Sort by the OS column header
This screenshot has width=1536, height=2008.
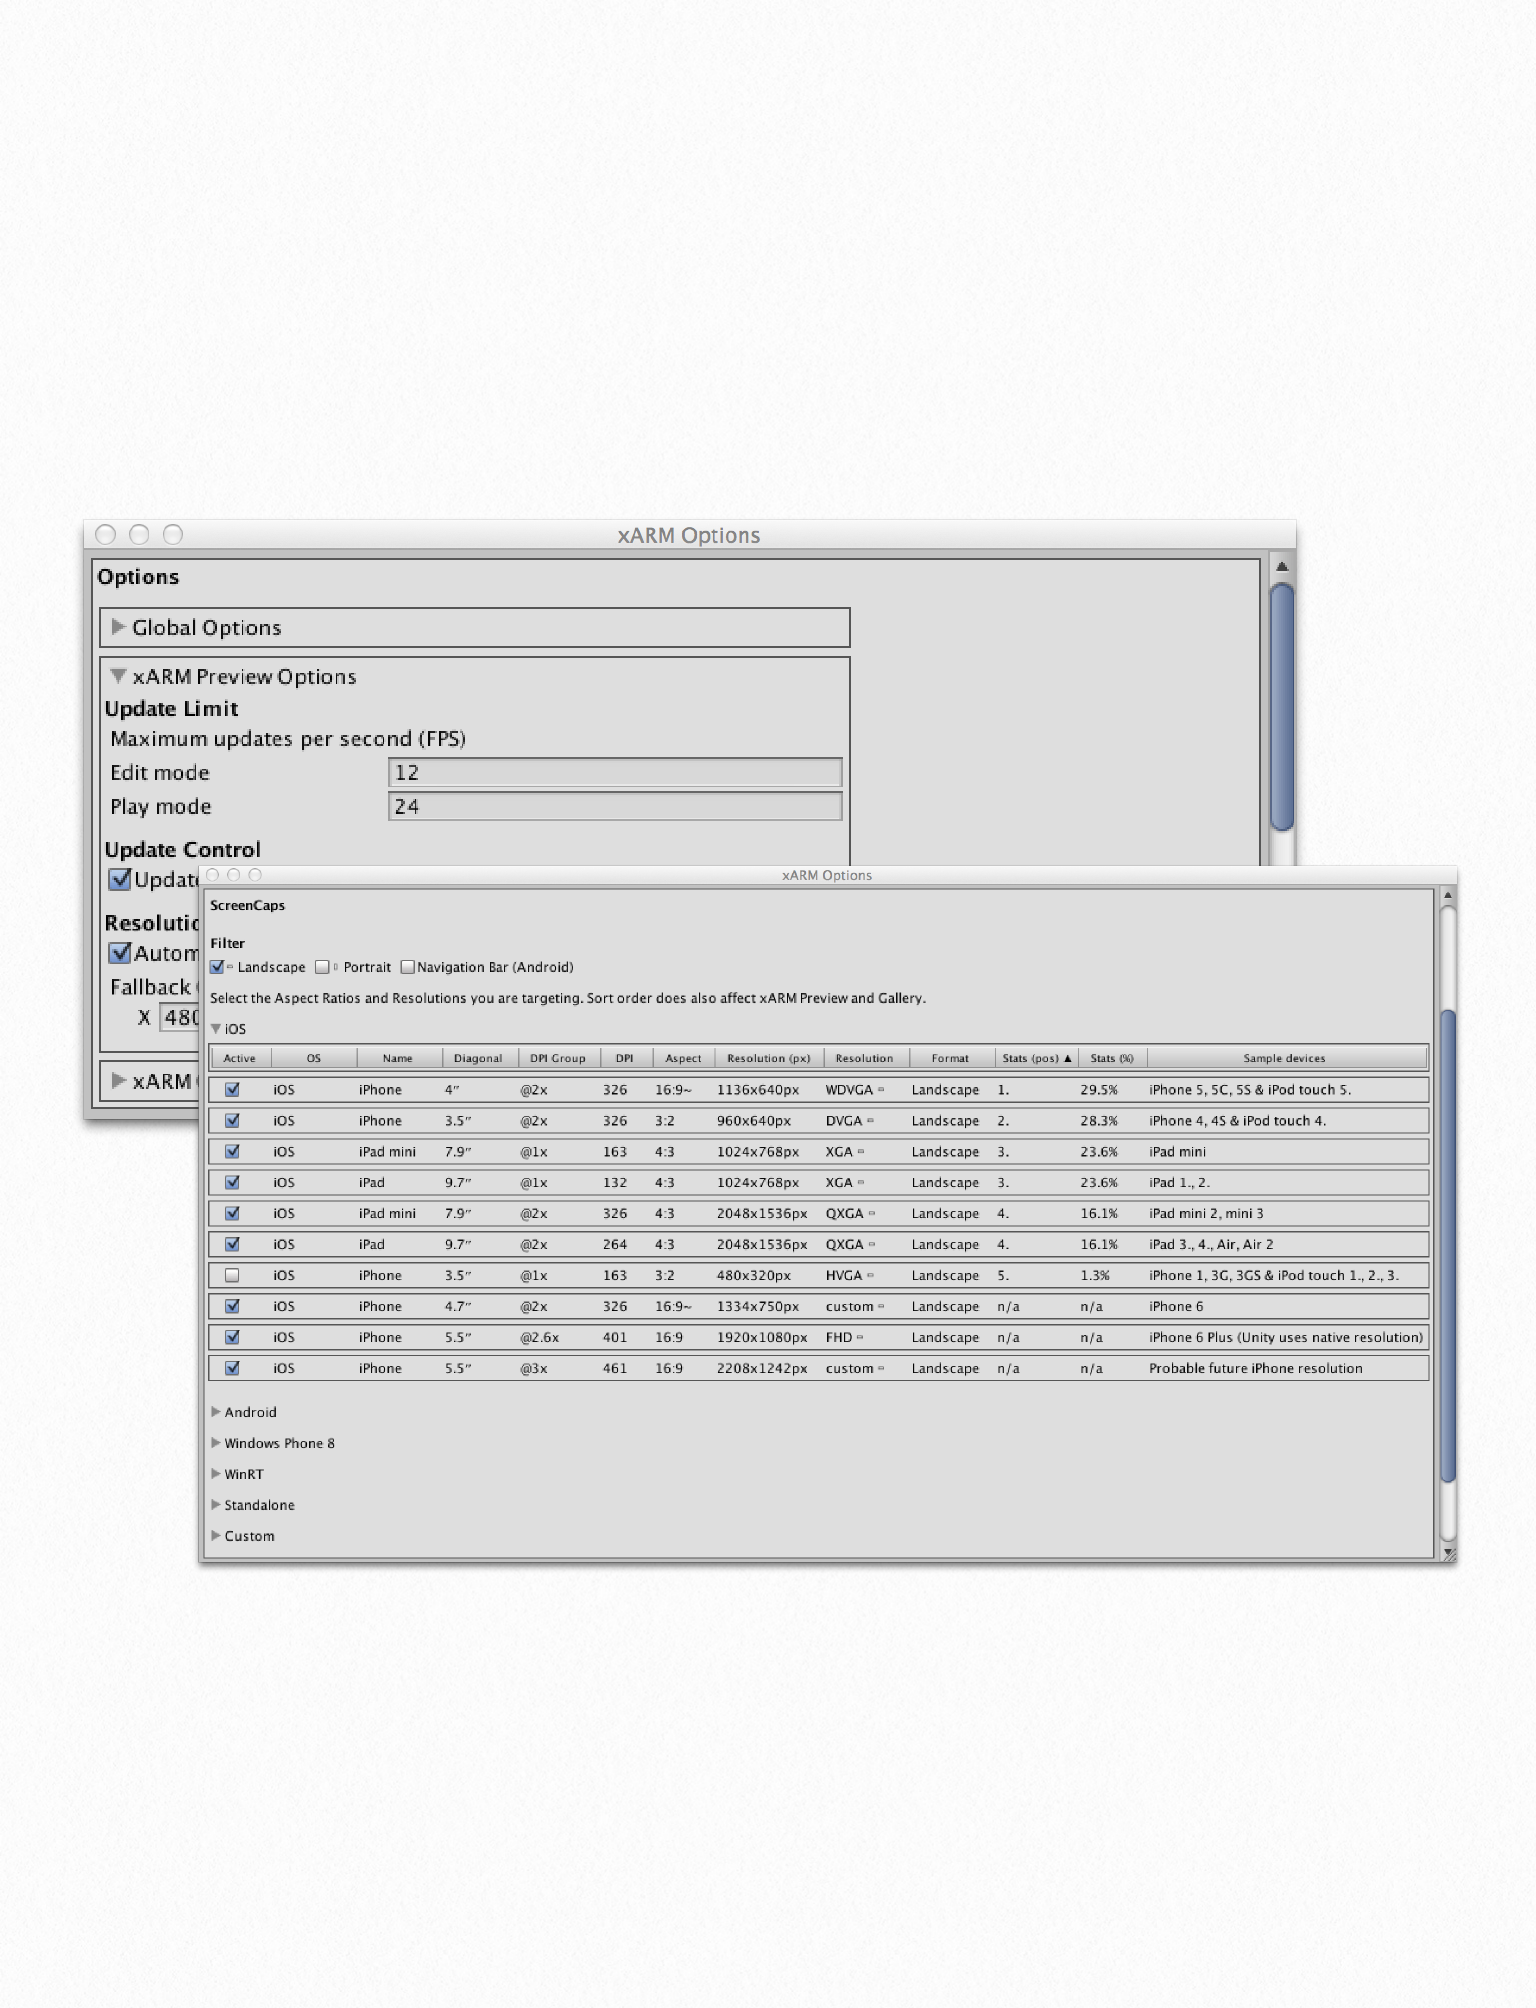(x=314, y=1058)
